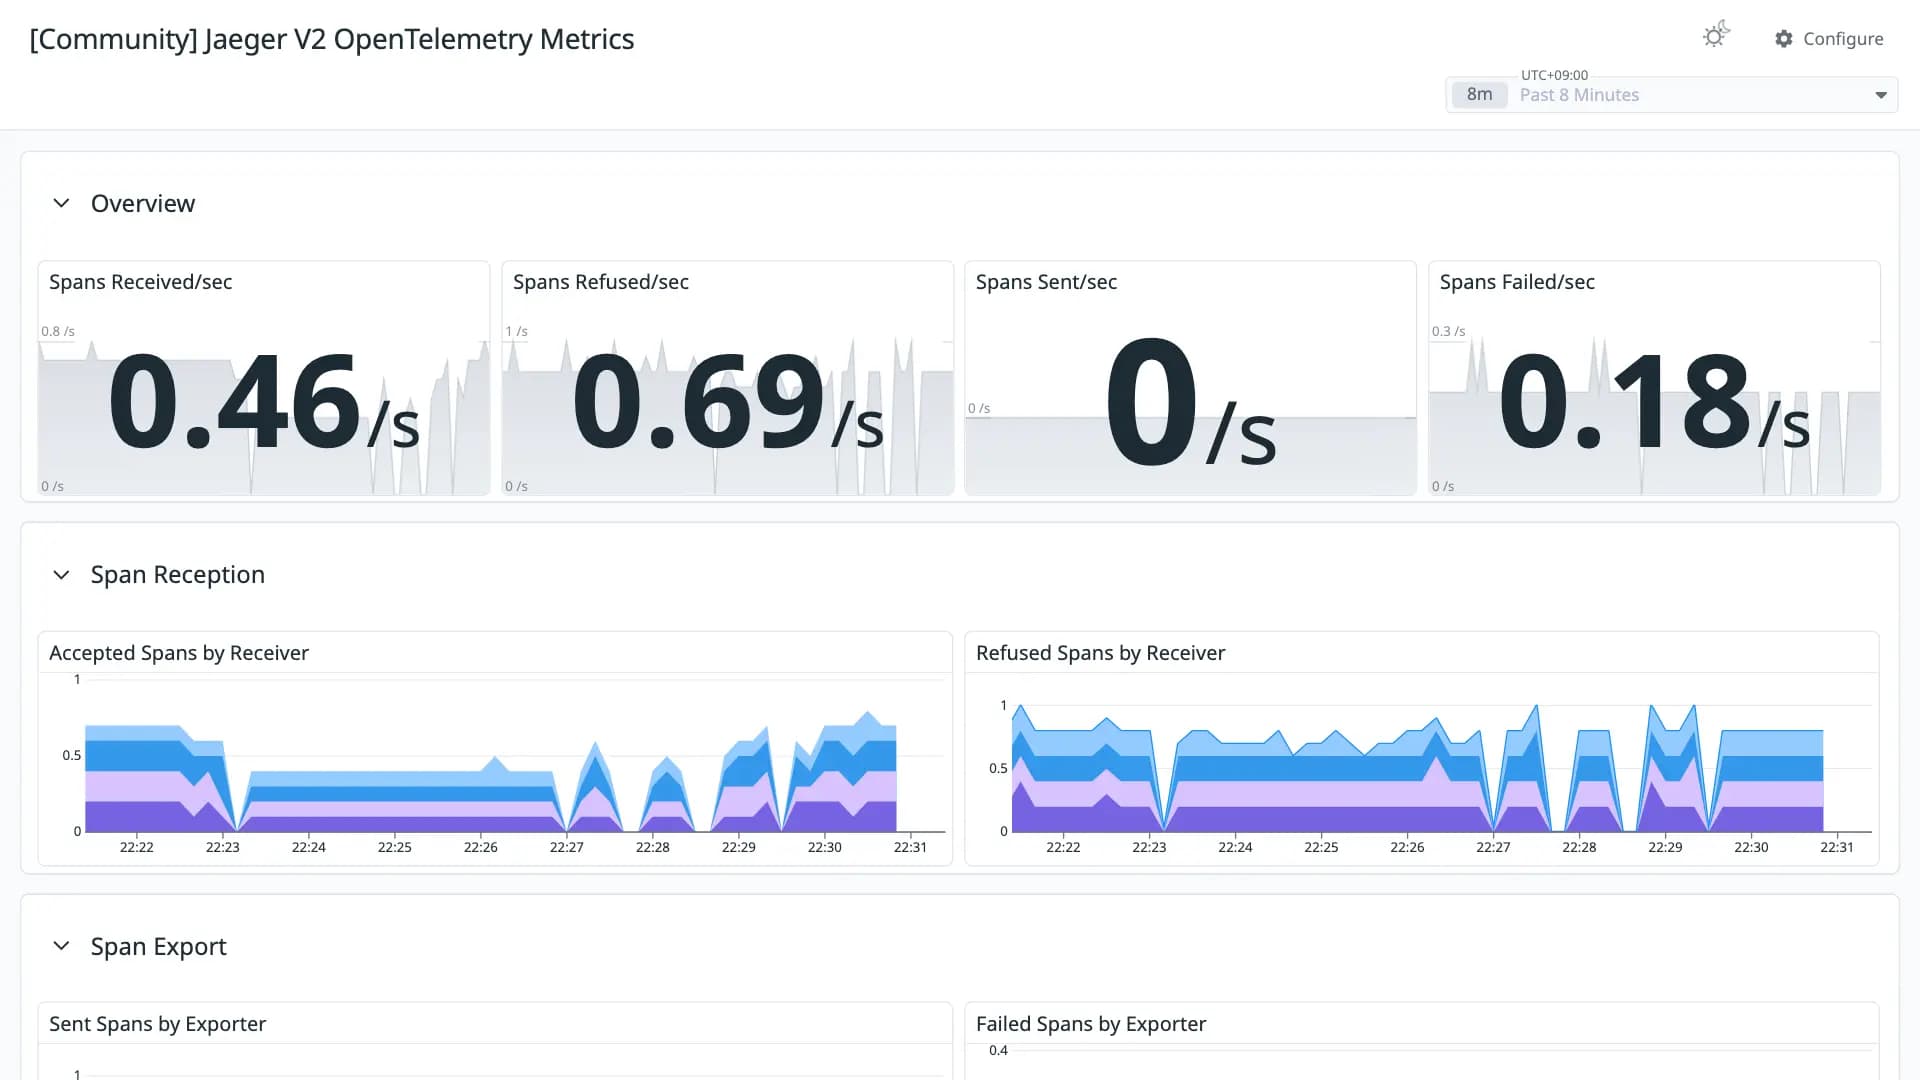The image size is (1920, 1080).
Task: Expand the time picker caret arrow
Action: coord(1881,95)
